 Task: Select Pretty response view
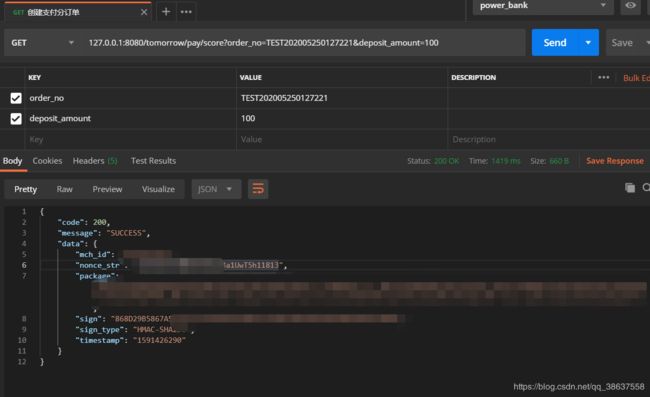(x=25, y=189)
